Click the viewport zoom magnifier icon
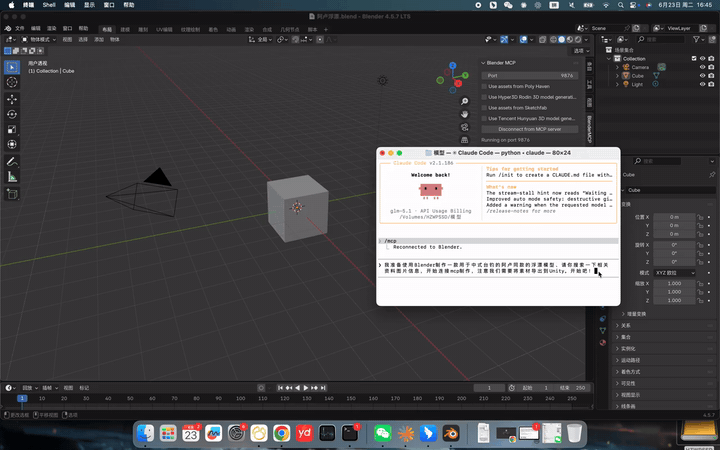 click(465, 101)
